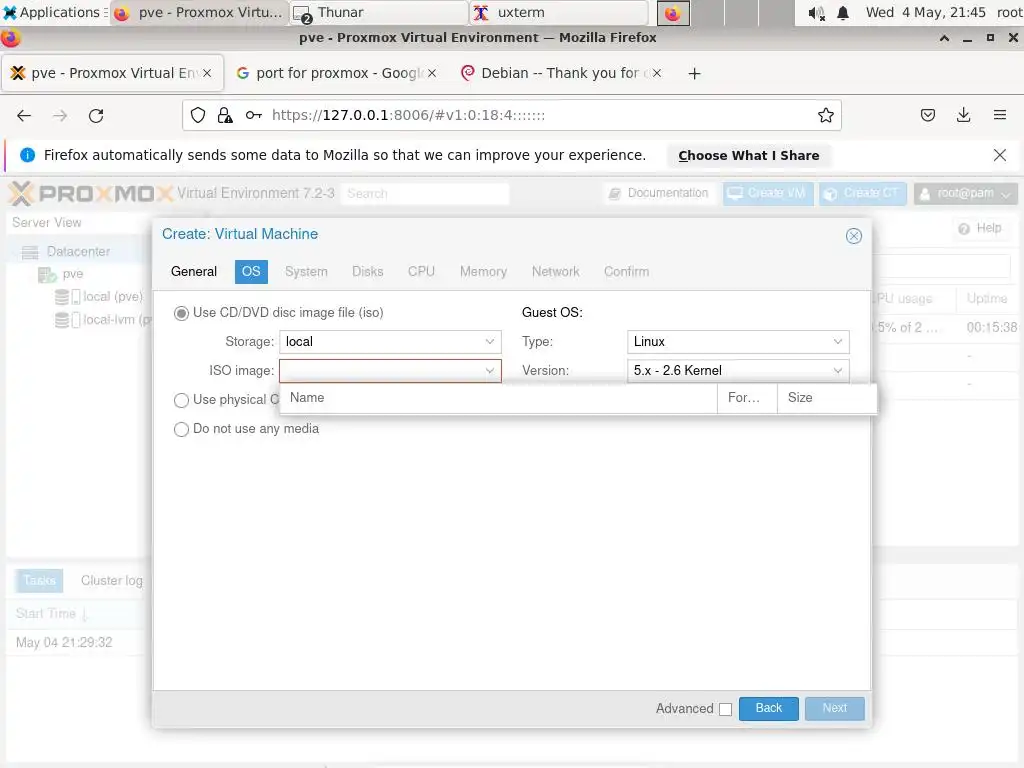The image size is (1024, 768).
Task: Go back in Firefox history
Action: [24, 116]
